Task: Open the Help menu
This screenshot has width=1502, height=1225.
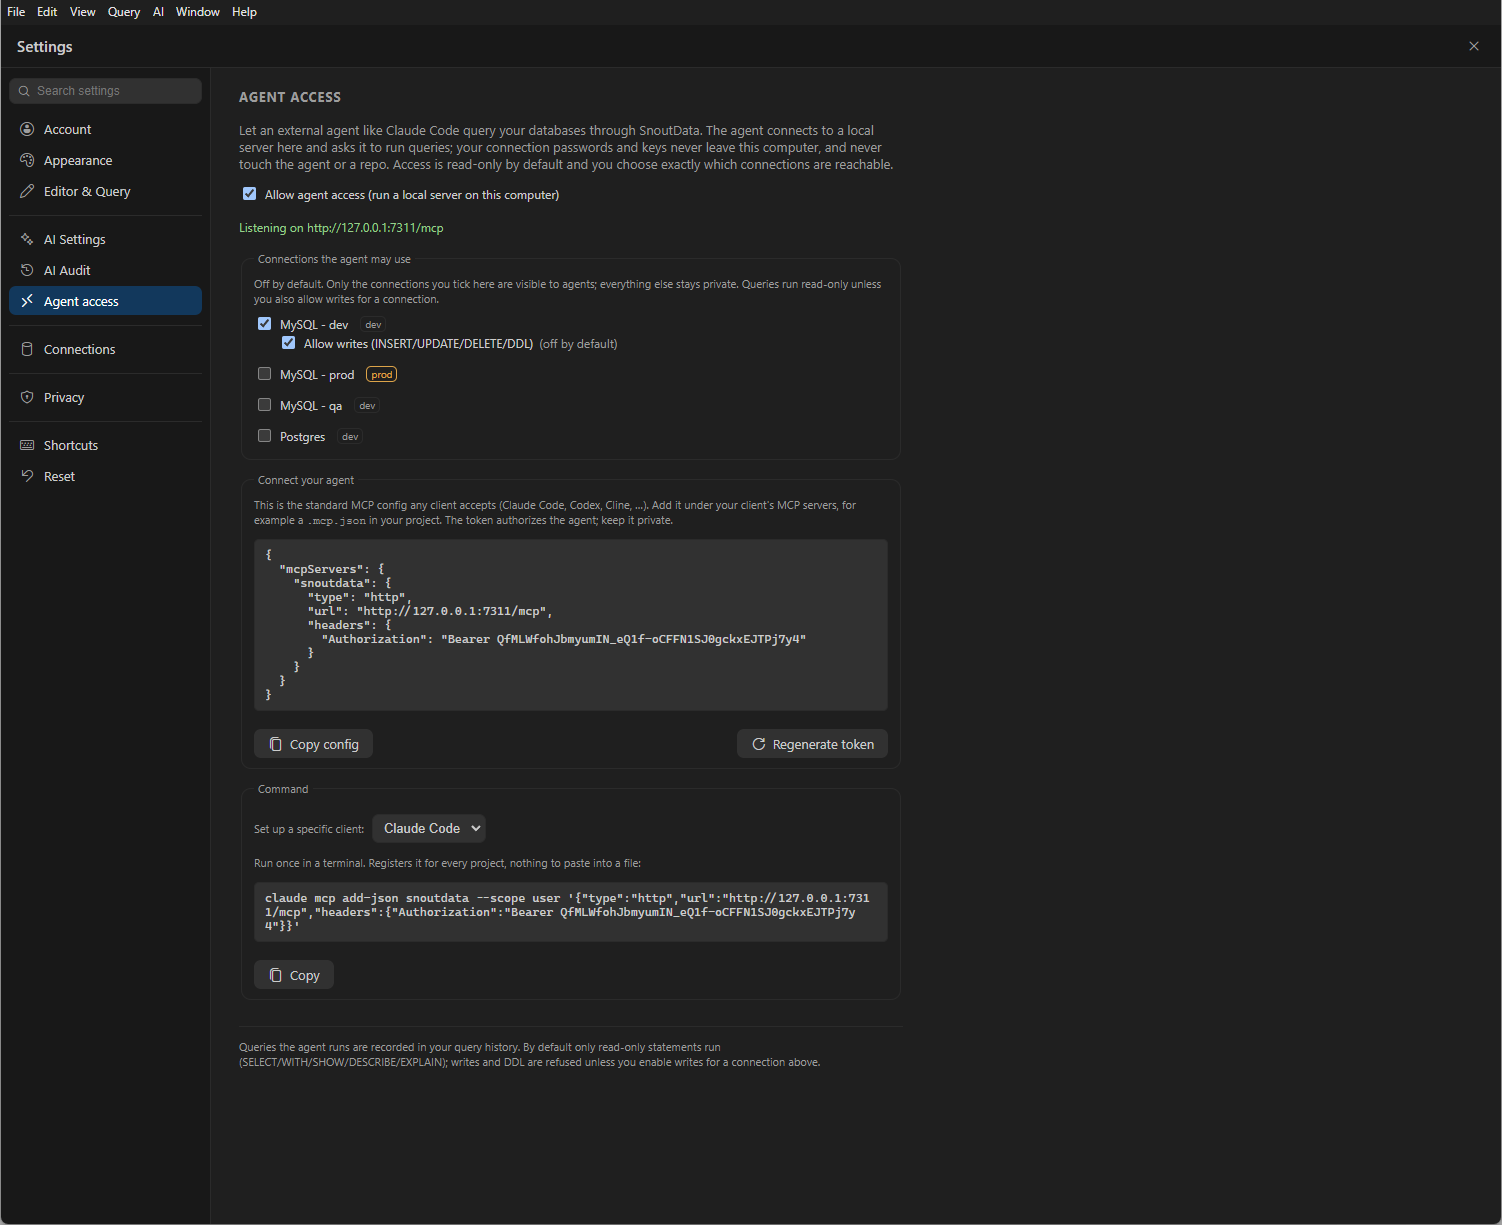Action: (x=245, y=12)
